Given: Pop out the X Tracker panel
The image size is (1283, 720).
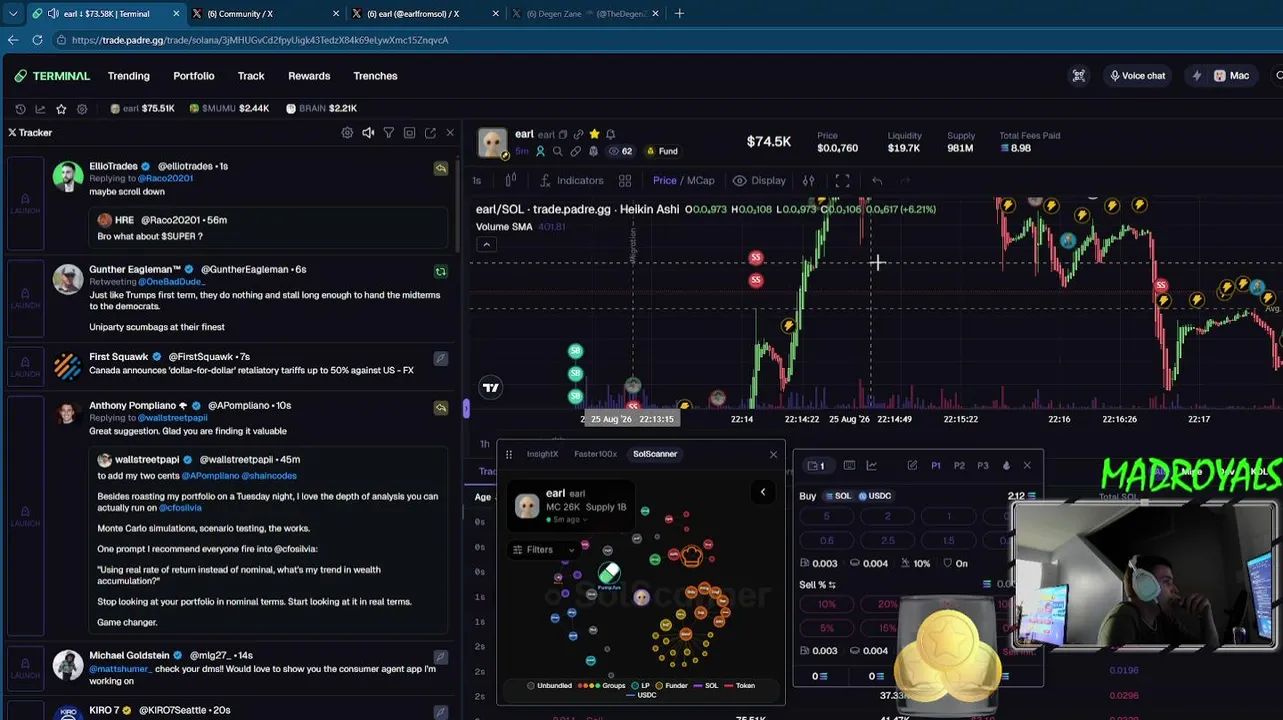Looking at the screenshot, I should (x=430, y=133).
